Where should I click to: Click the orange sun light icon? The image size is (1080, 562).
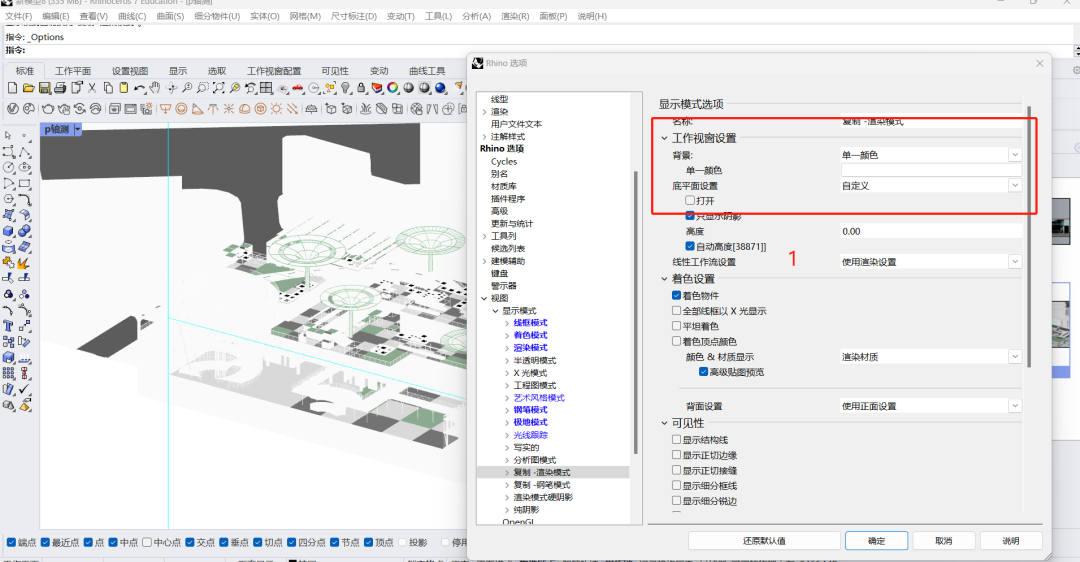pyautogui.click(x=276, y=109)
